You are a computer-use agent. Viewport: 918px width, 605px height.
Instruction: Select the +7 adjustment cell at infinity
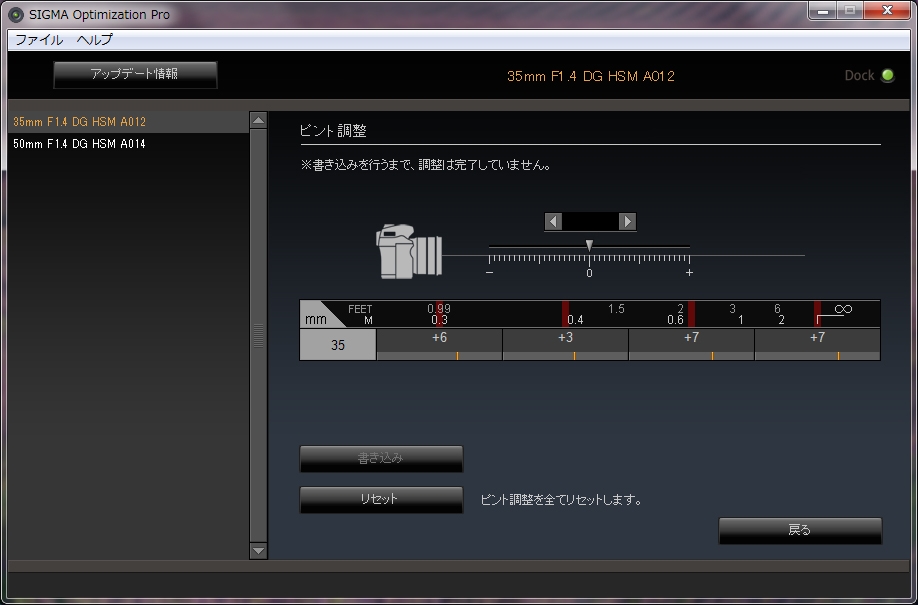pyautogui.click(x=817, y=344)
